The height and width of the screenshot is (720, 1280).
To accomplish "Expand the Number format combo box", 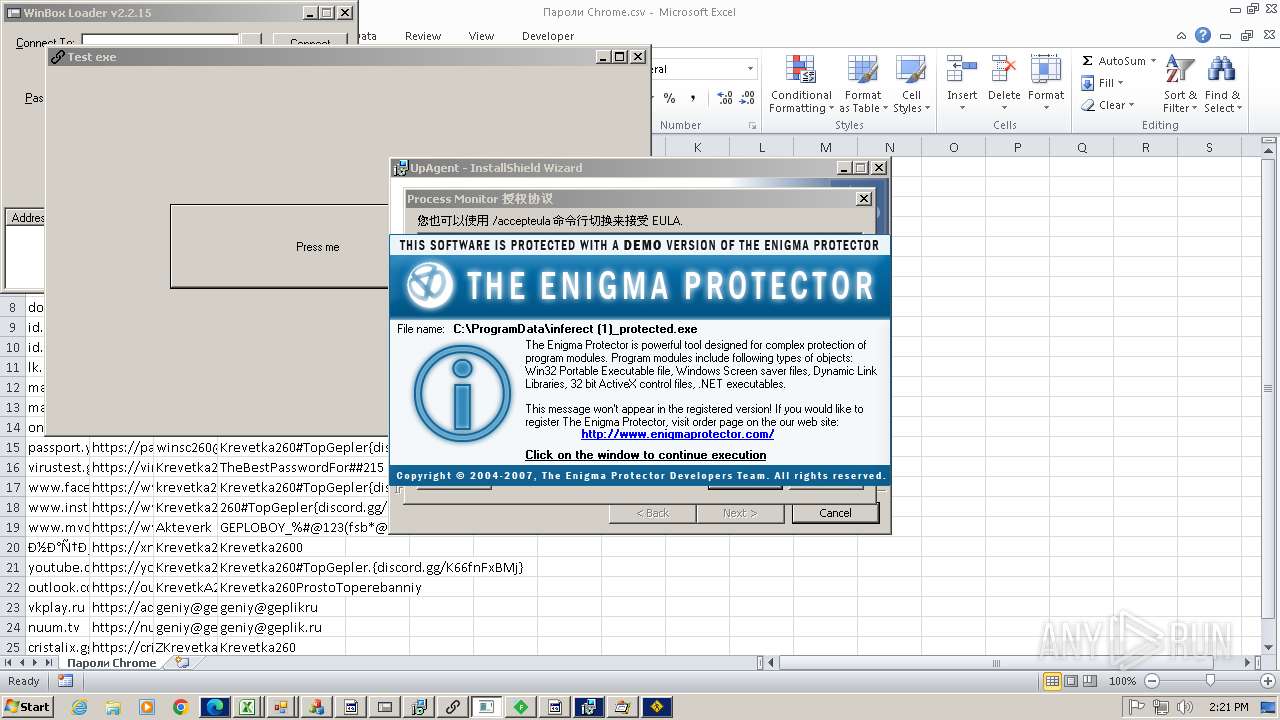I will [750, 69].
